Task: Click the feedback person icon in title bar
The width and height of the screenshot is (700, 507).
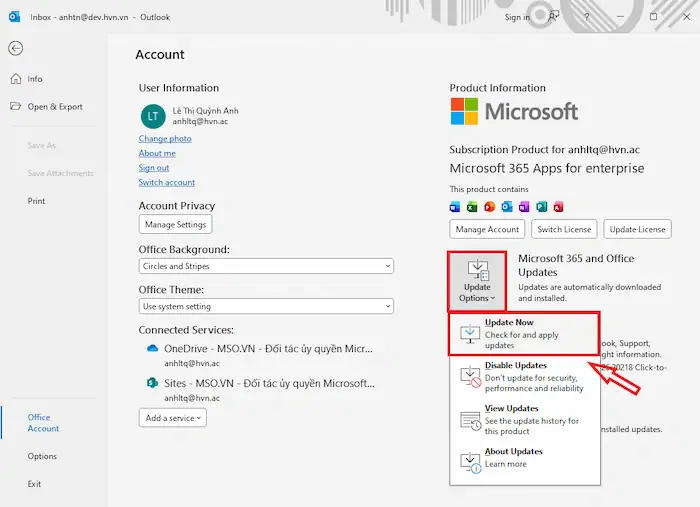Action: [553, 17]
